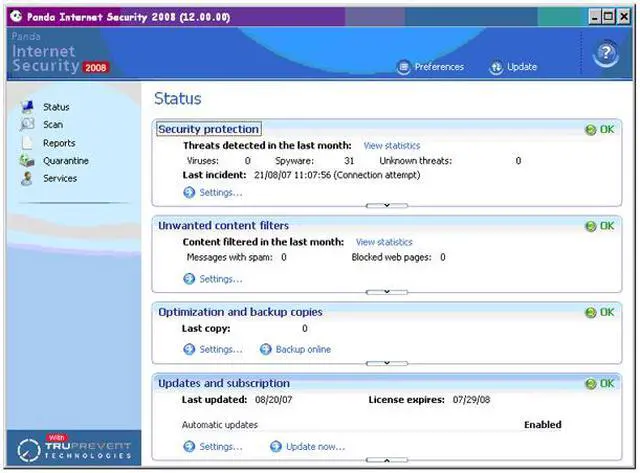Screen dimensions: 640x473
Task: Click the Status icon in sidebar
Action: coord(26,107)
